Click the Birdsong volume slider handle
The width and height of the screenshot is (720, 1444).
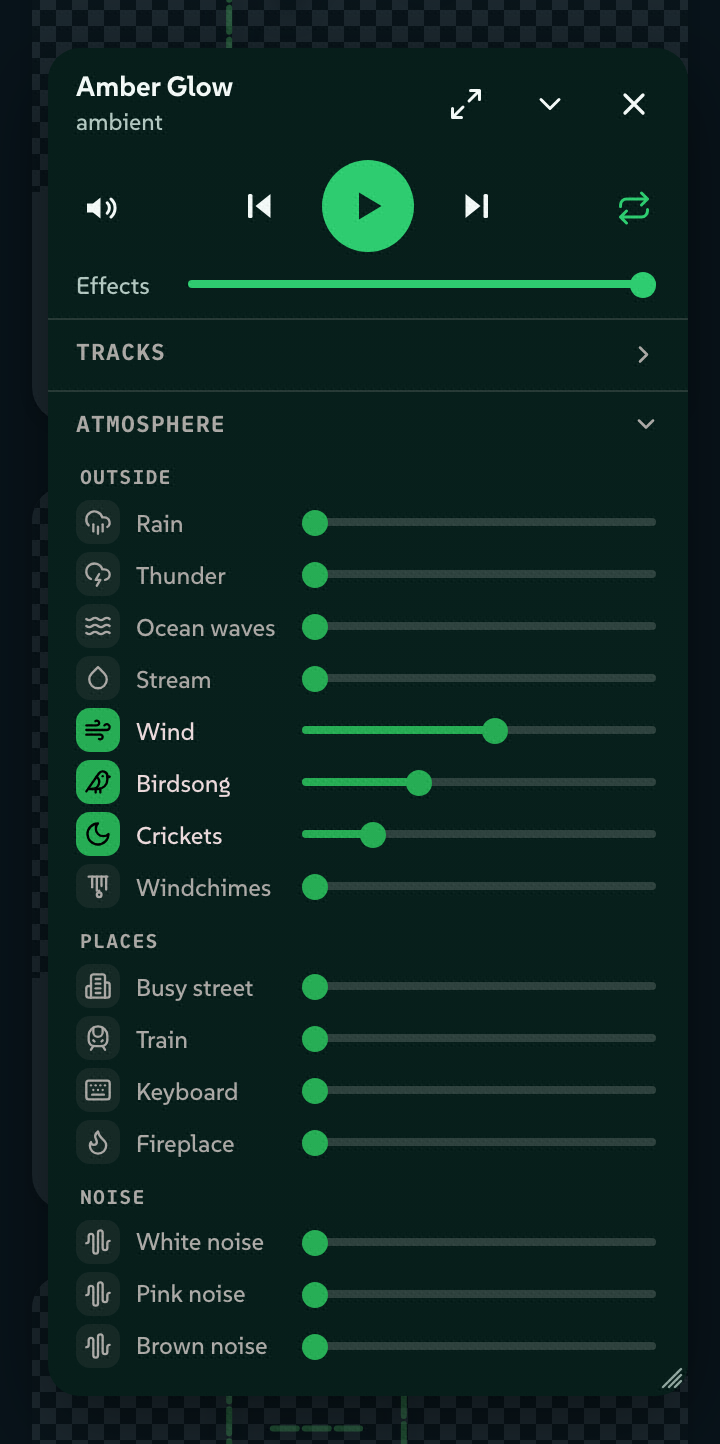coord(419,783)
